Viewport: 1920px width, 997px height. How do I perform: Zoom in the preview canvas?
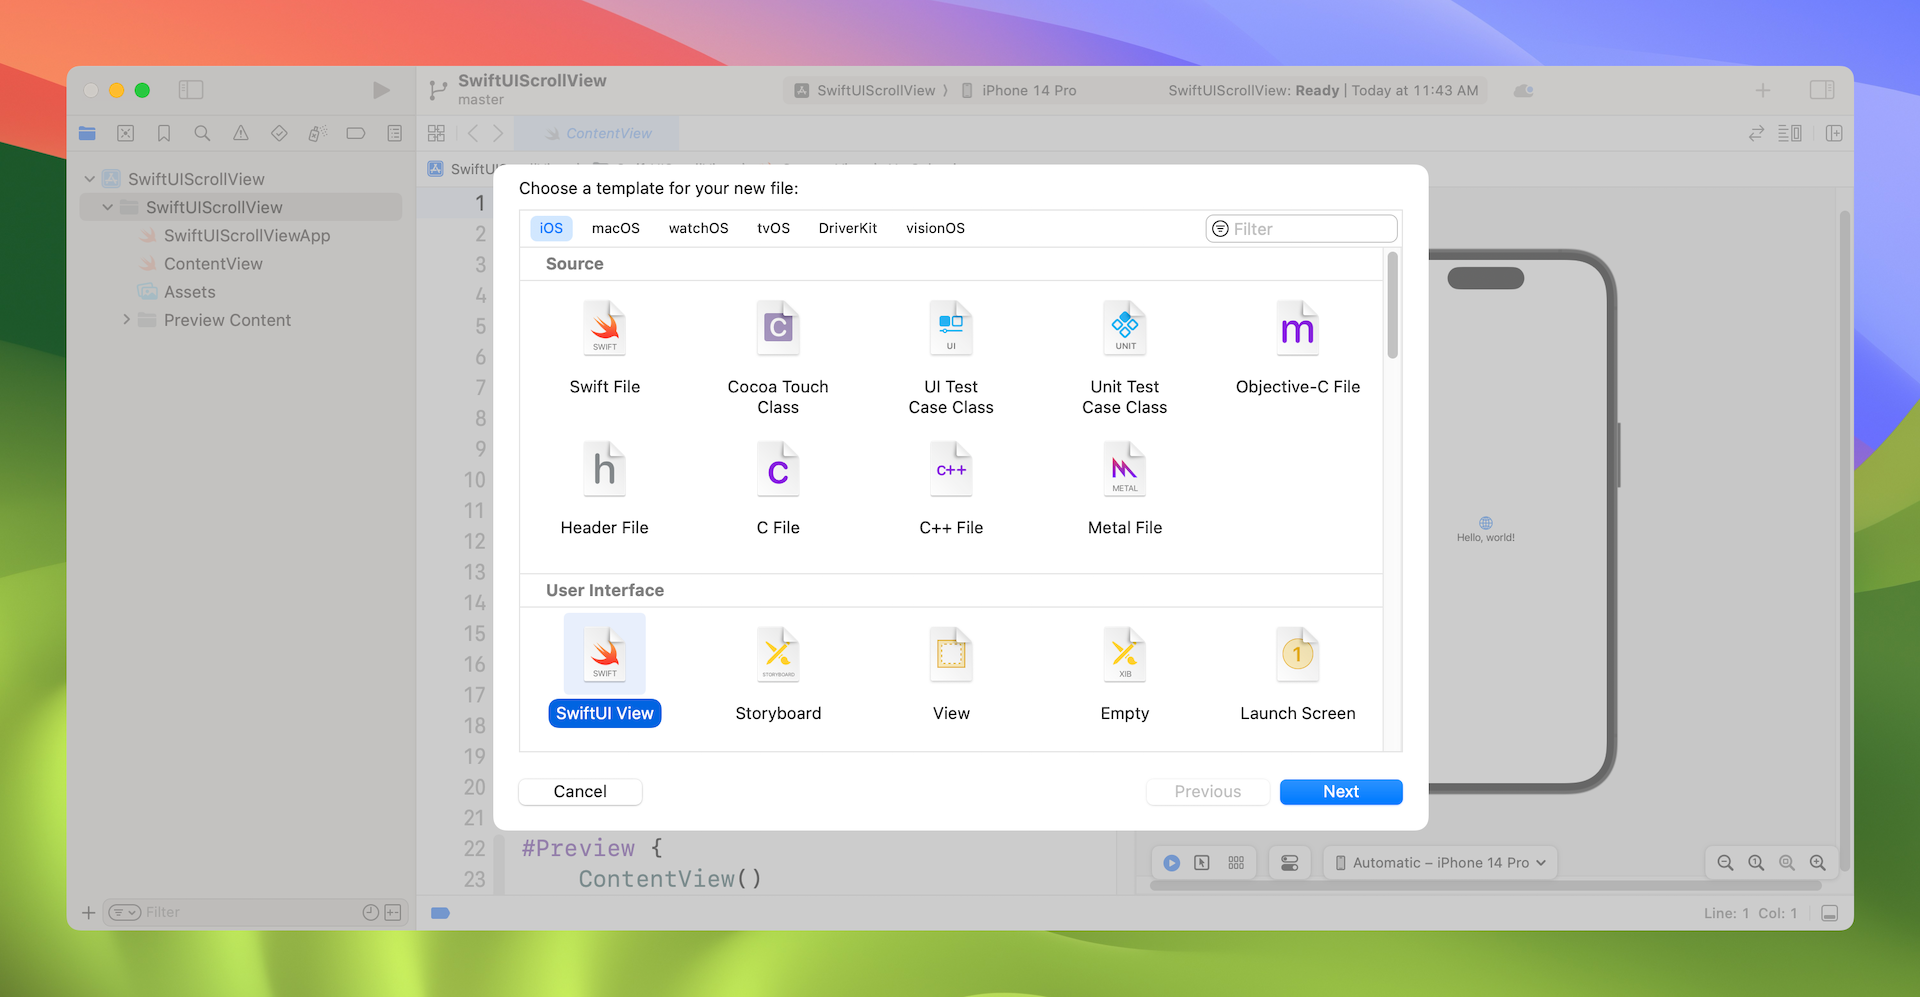[1818, 863]
